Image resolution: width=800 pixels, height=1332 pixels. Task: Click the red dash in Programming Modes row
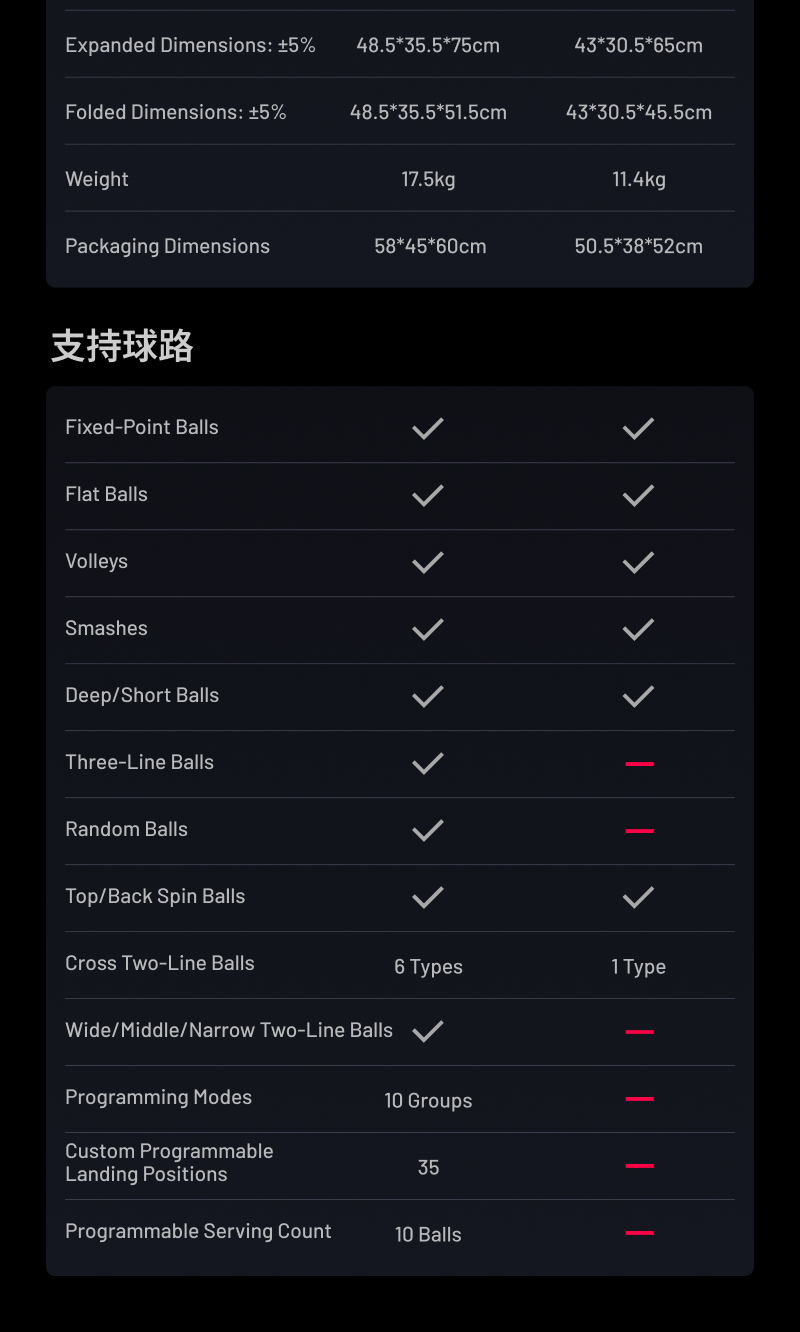[x=639, y=1099]
